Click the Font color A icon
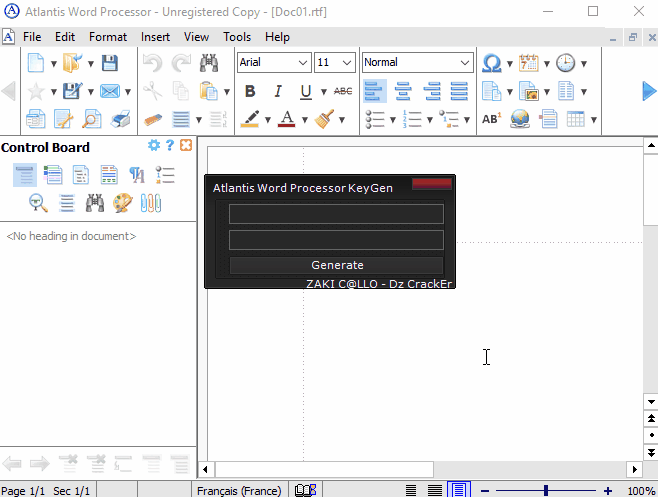This screenshot has width=658, height=497. pos(287,119)
